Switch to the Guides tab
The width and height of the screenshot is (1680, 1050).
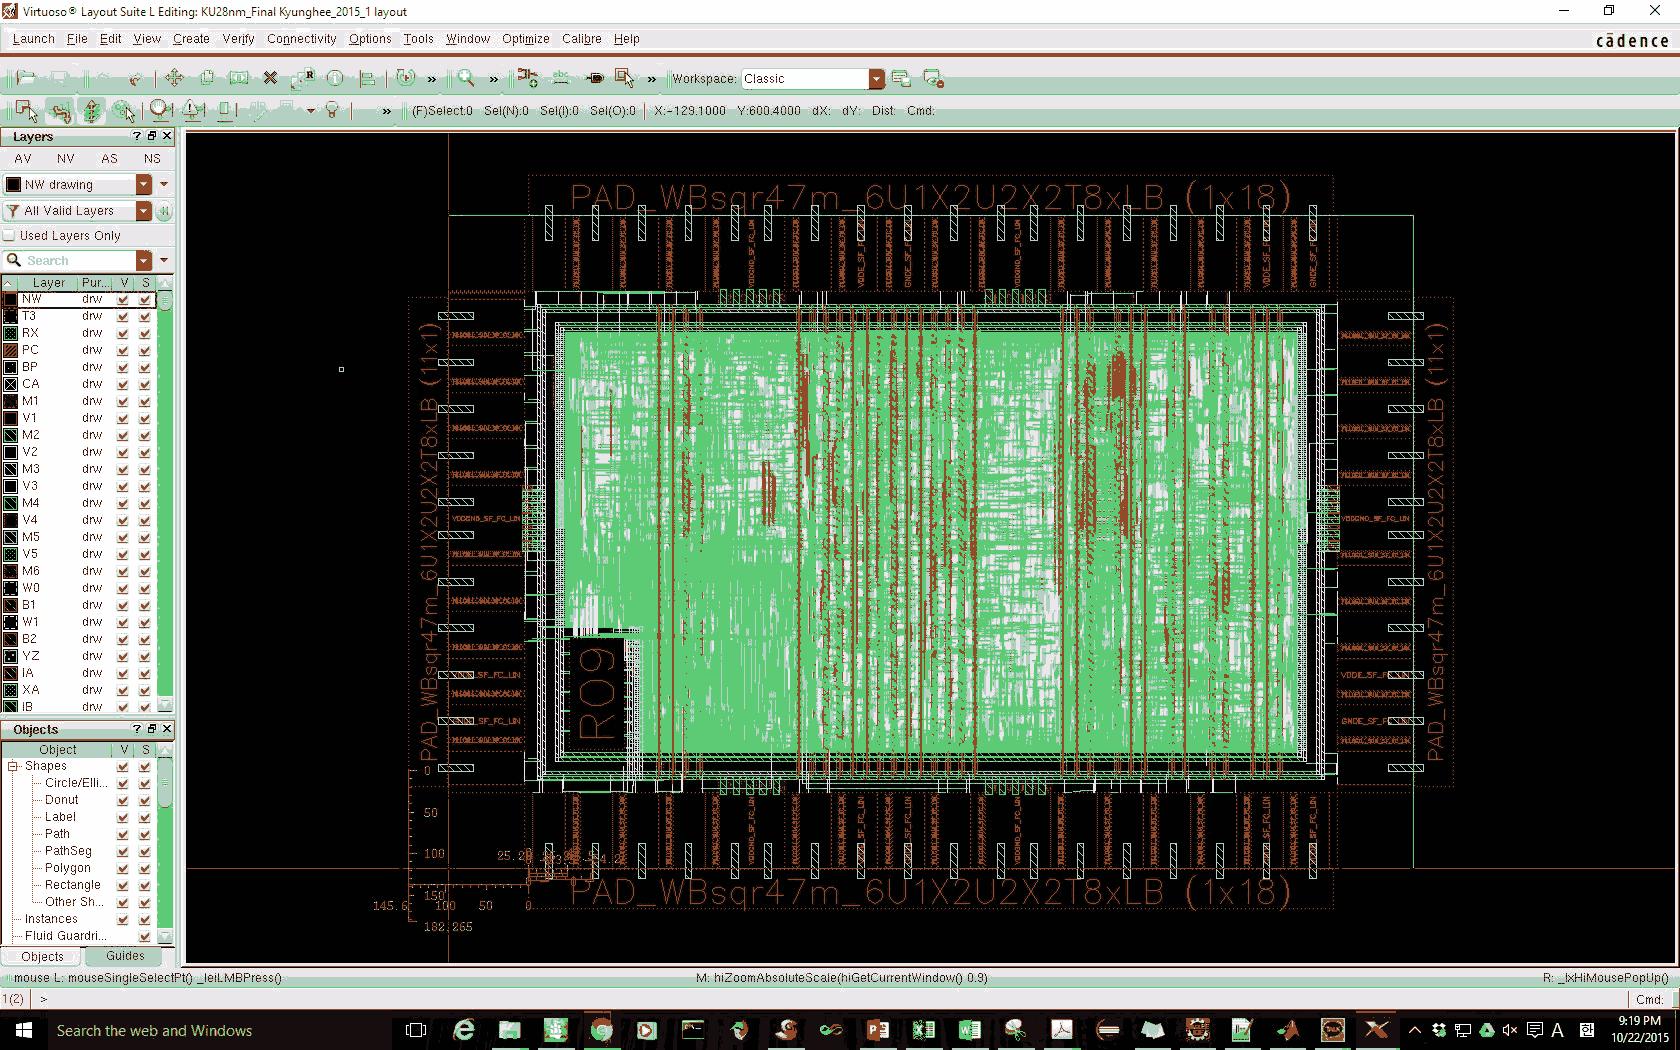125,956
